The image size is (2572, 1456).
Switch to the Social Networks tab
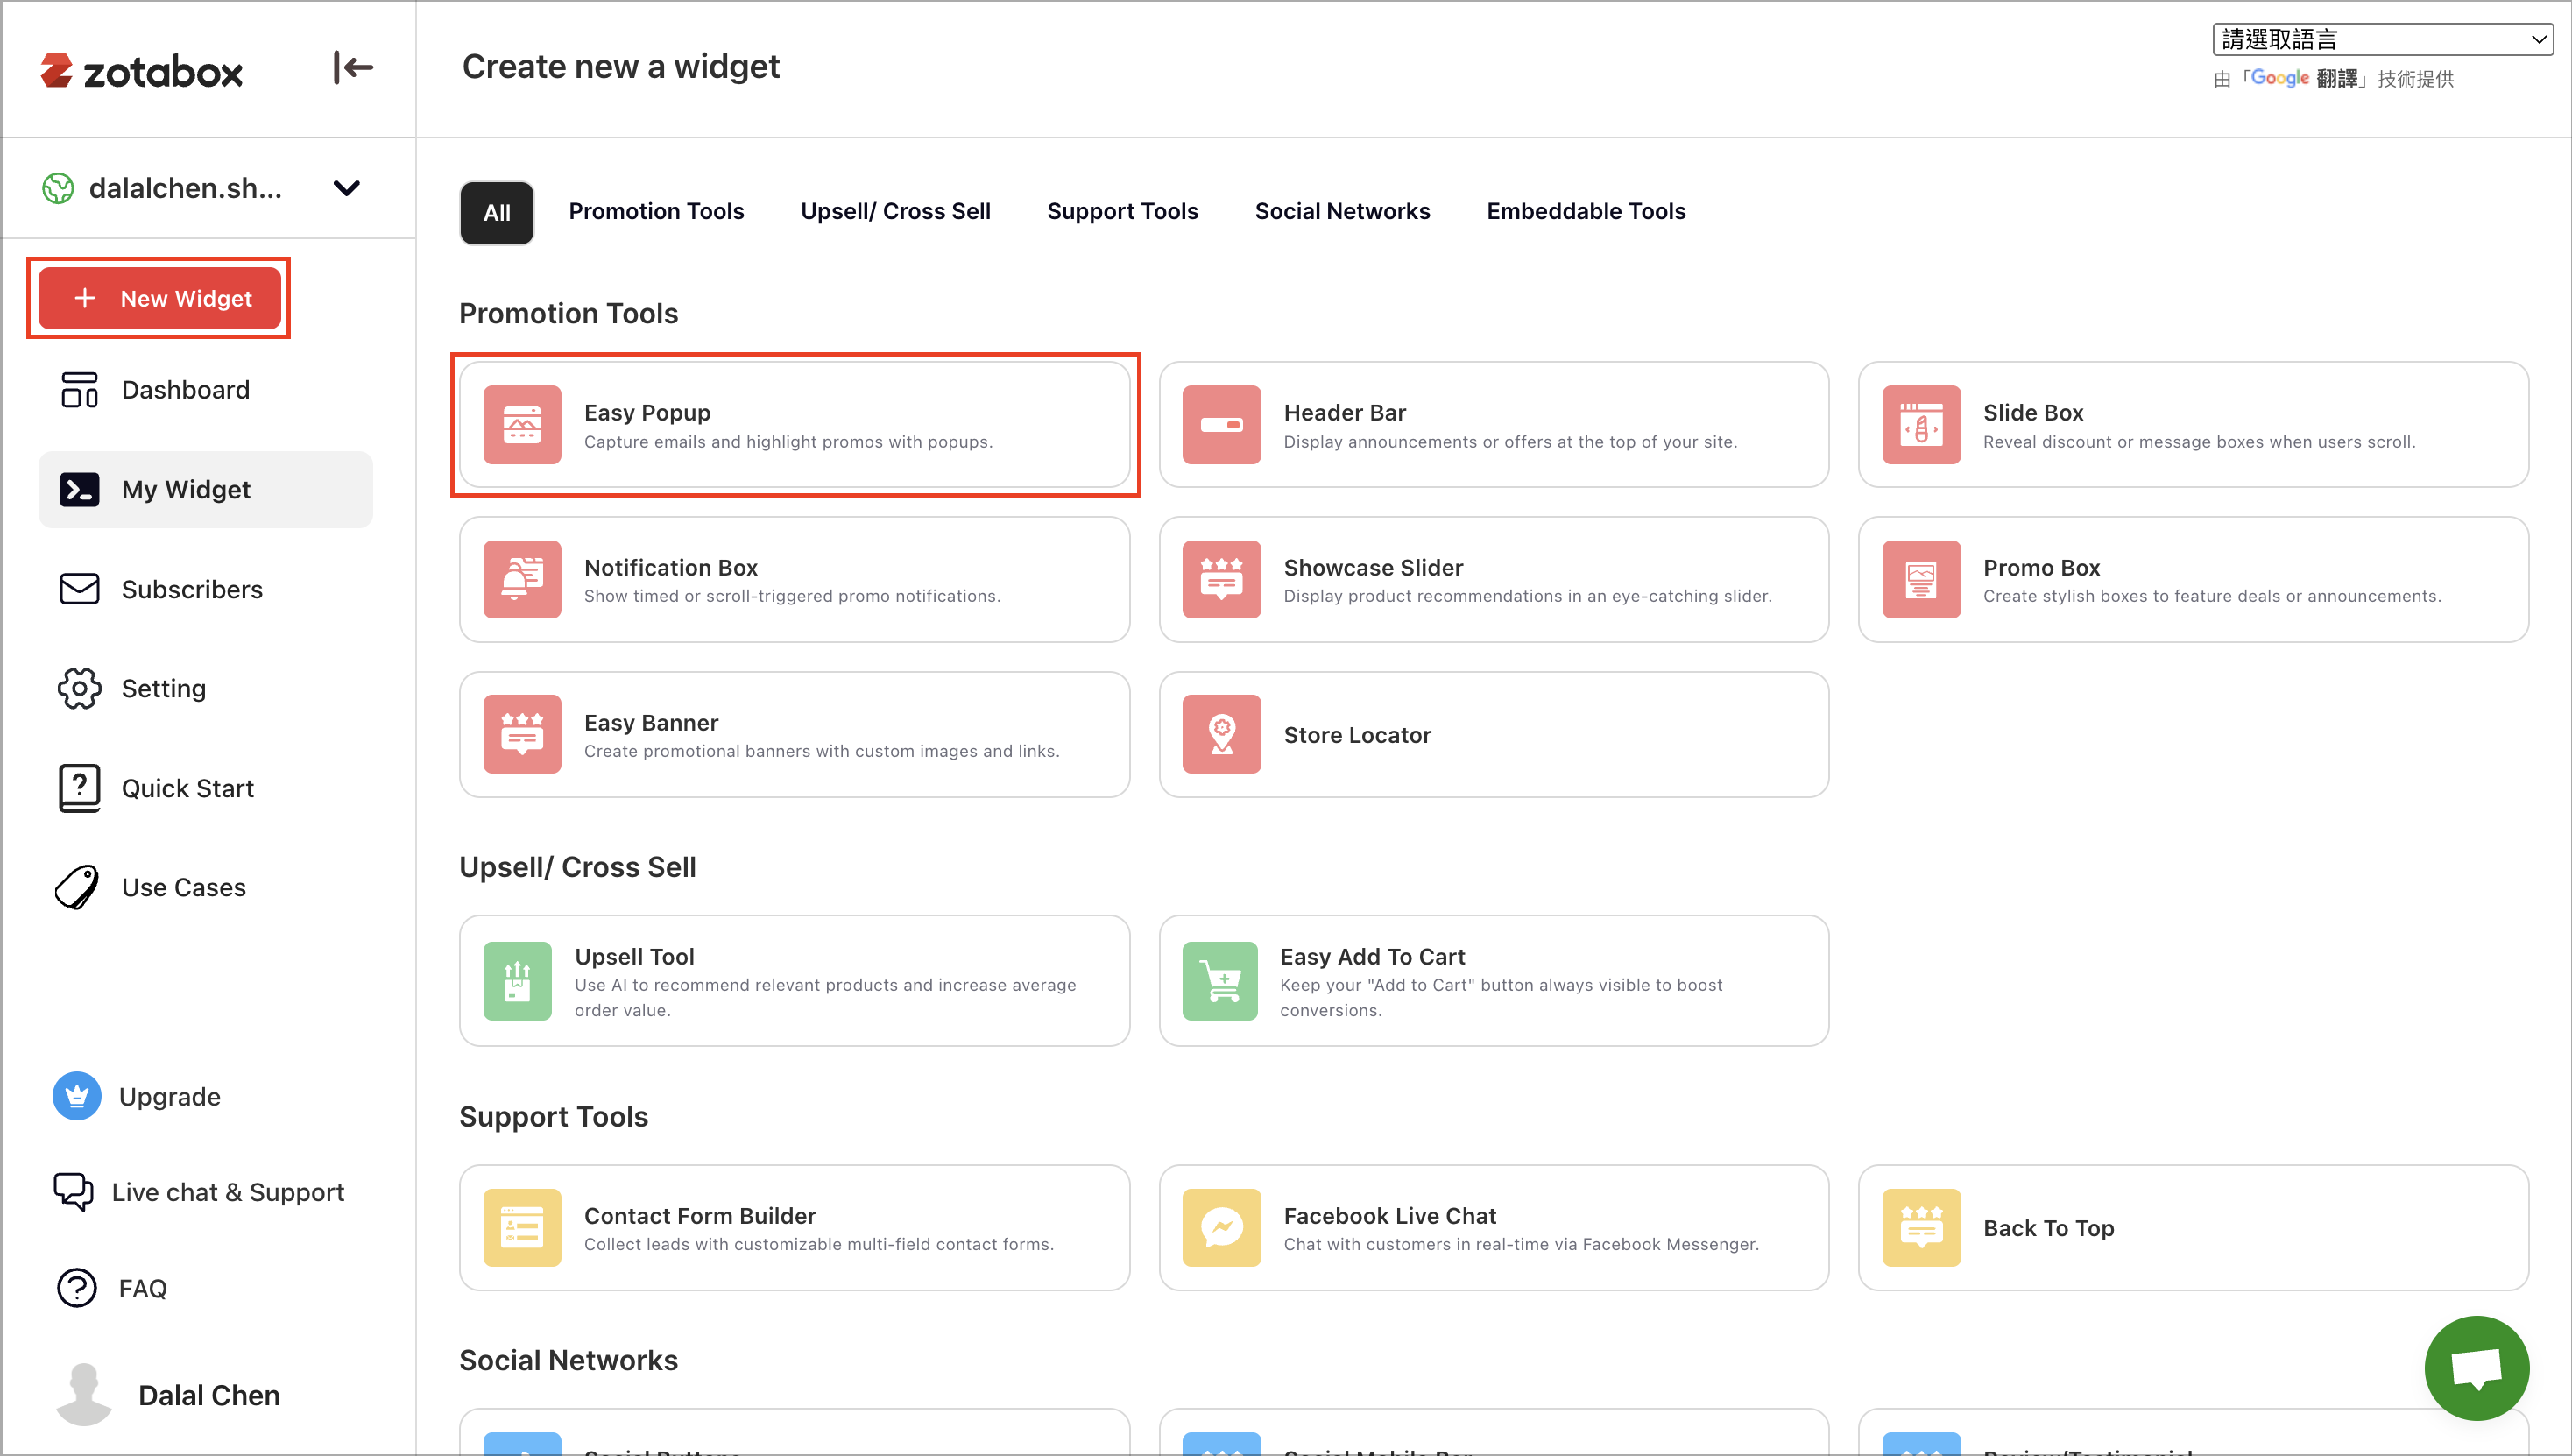pos(1343,211)
